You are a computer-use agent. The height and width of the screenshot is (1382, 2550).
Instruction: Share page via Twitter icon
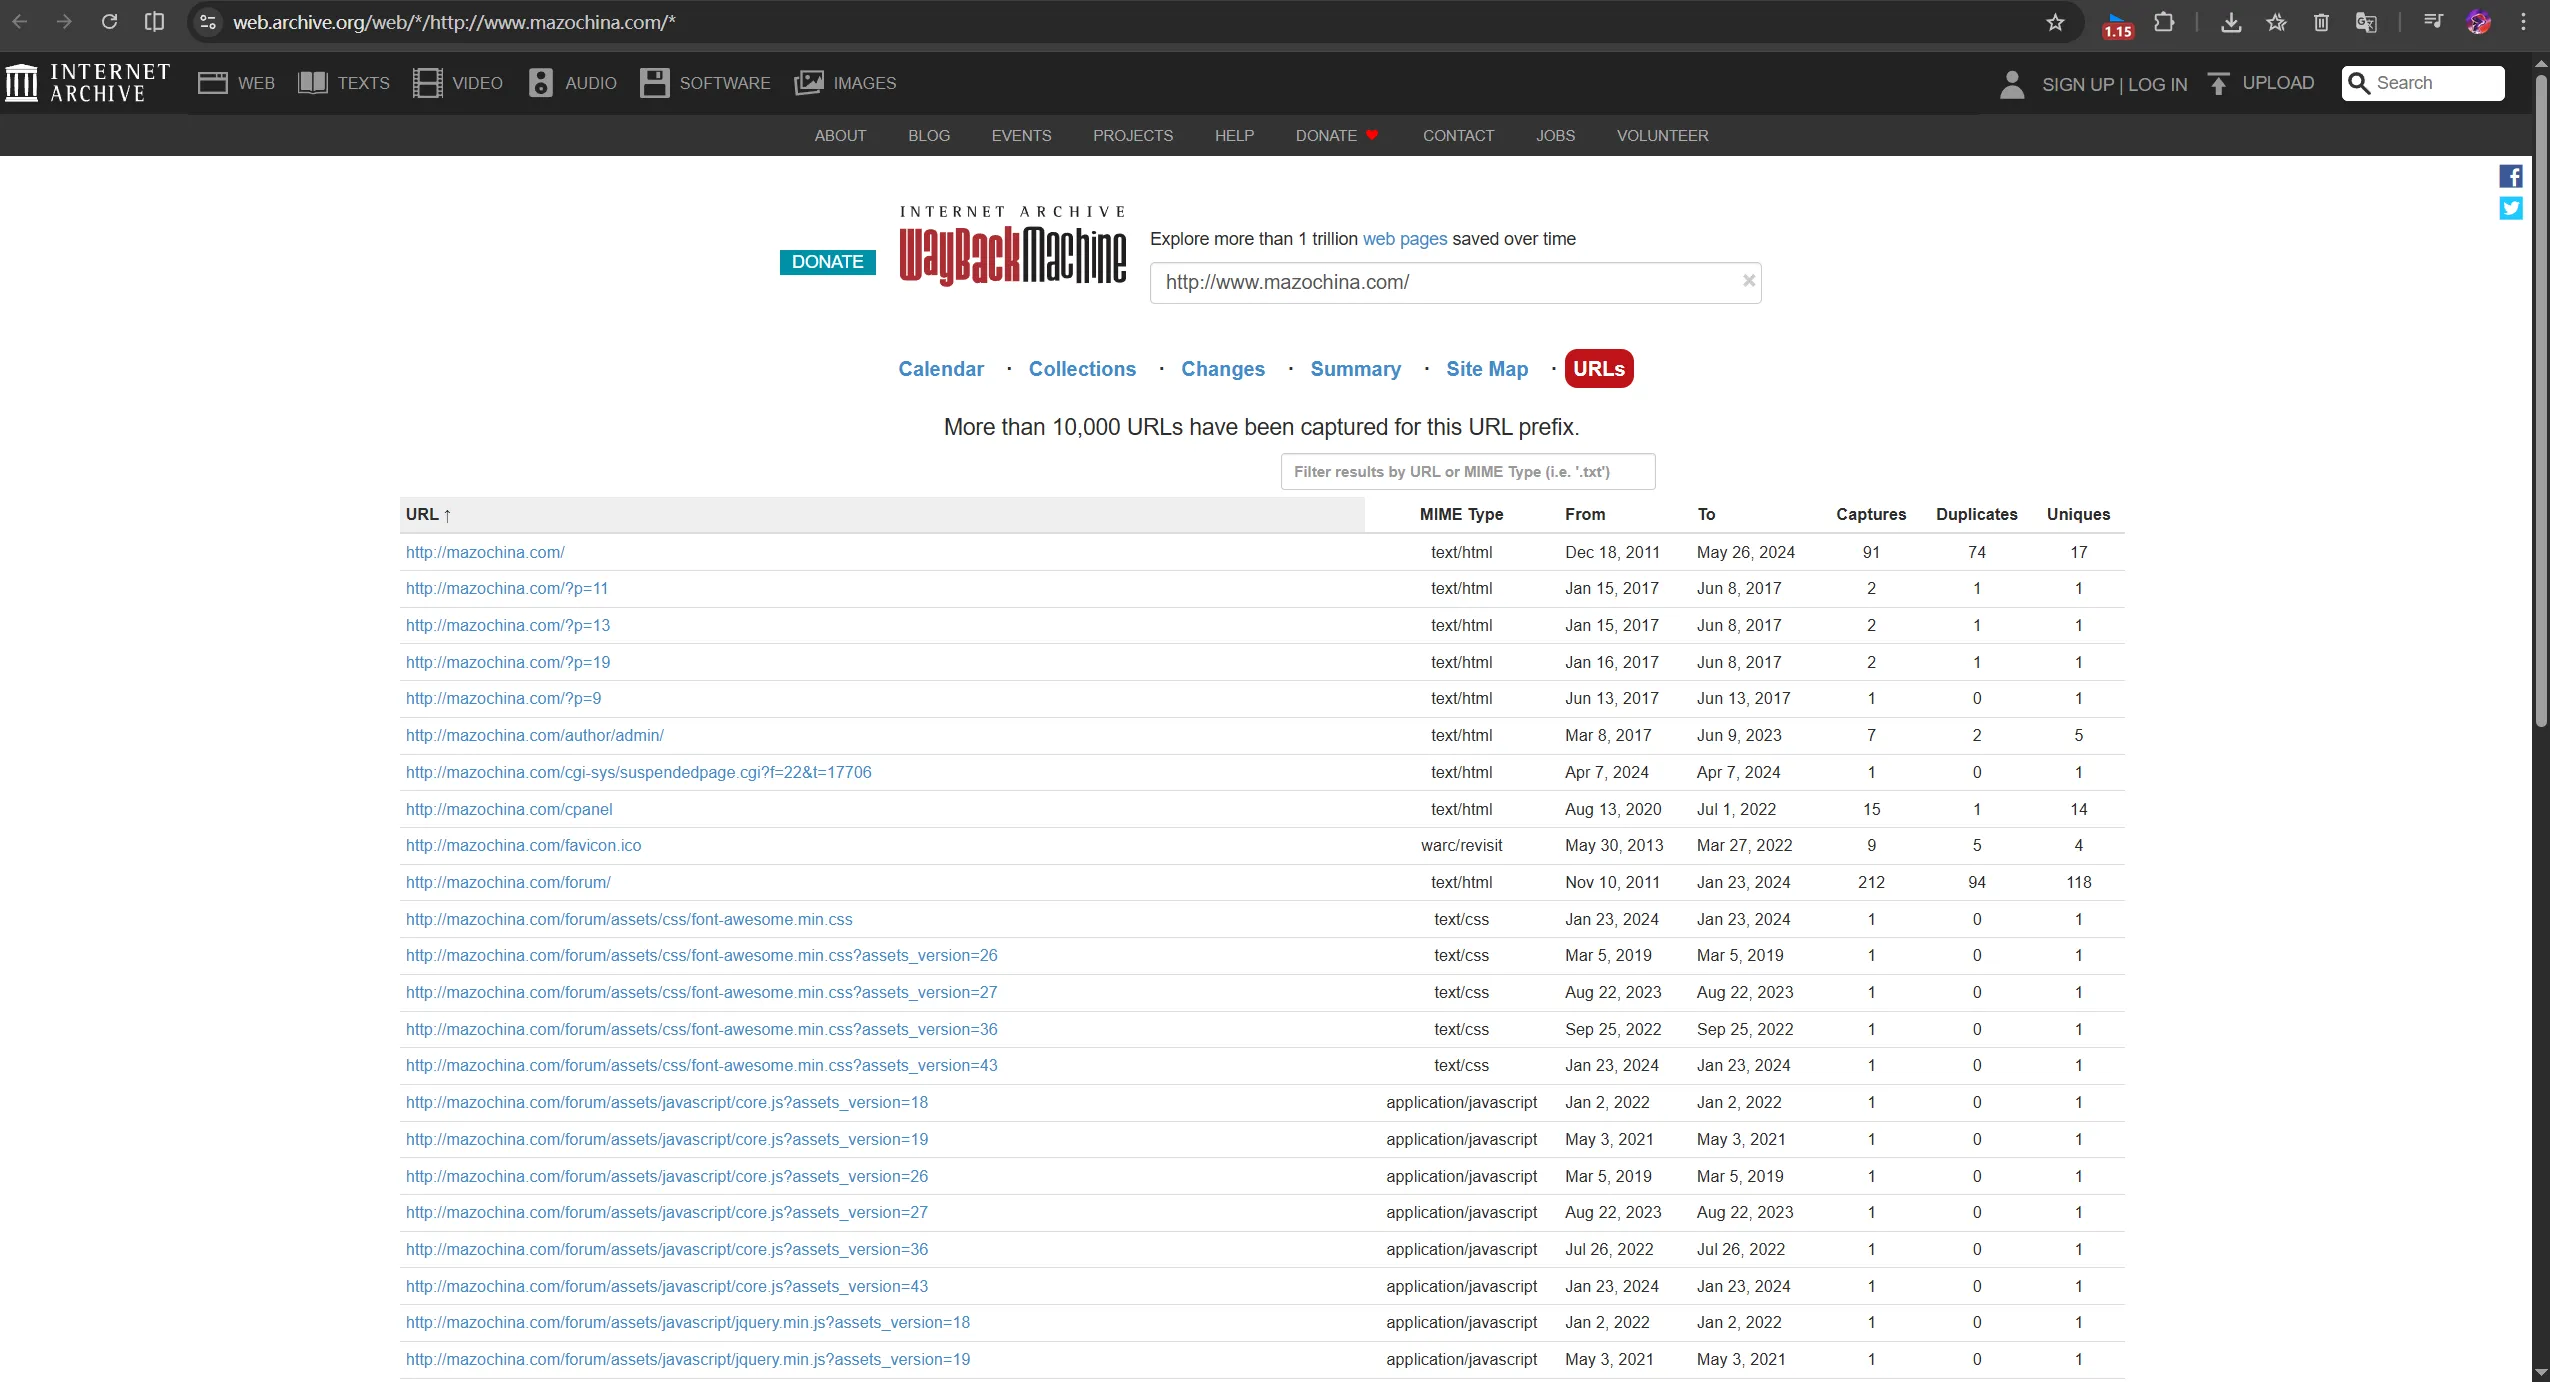click(2511, 208)
